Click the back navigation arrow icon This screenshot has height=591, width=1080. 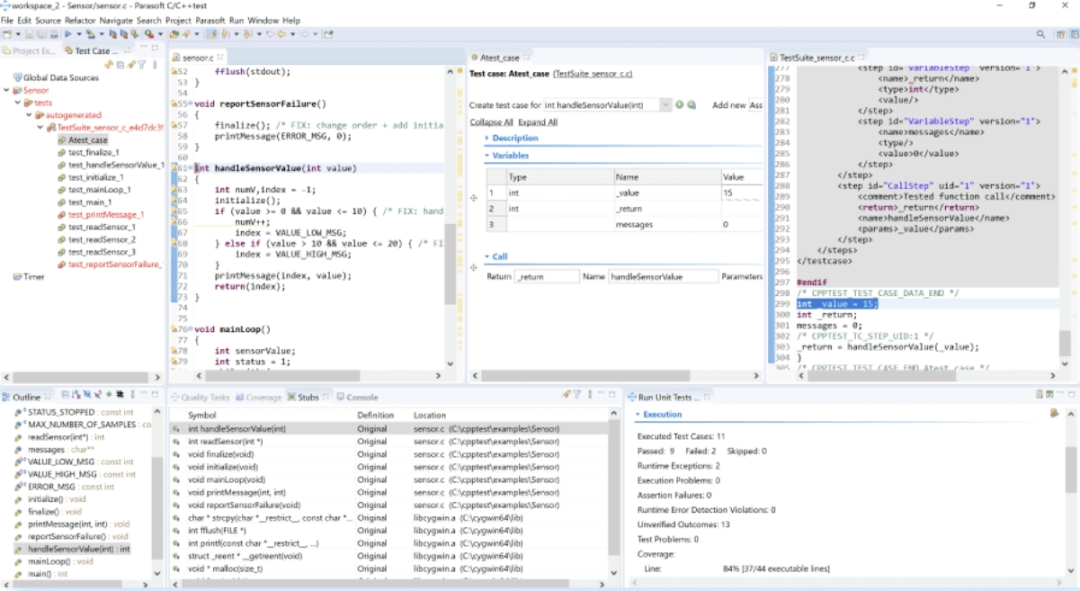click(x=282, y=34)
